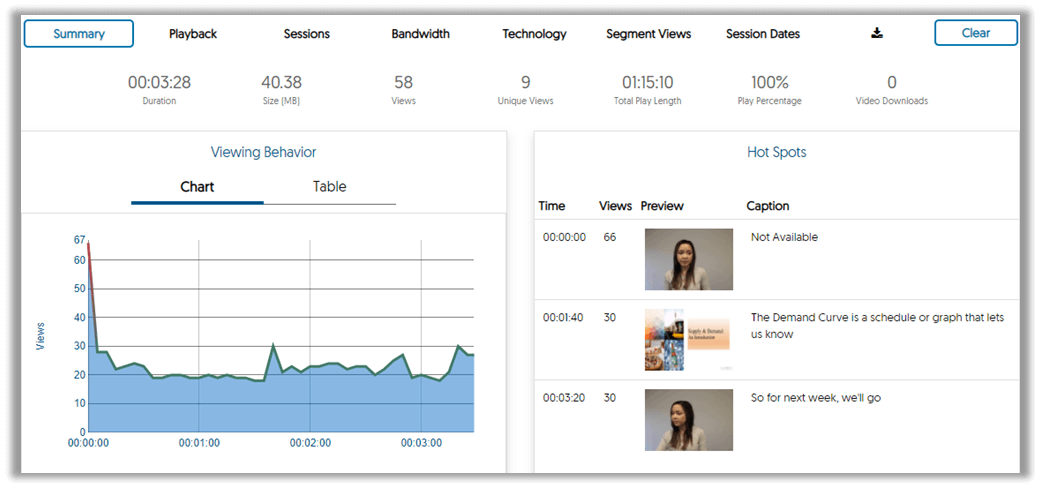Click the 'The Demand Curve' caption text

pyautogui.click(x=878, y=325)
